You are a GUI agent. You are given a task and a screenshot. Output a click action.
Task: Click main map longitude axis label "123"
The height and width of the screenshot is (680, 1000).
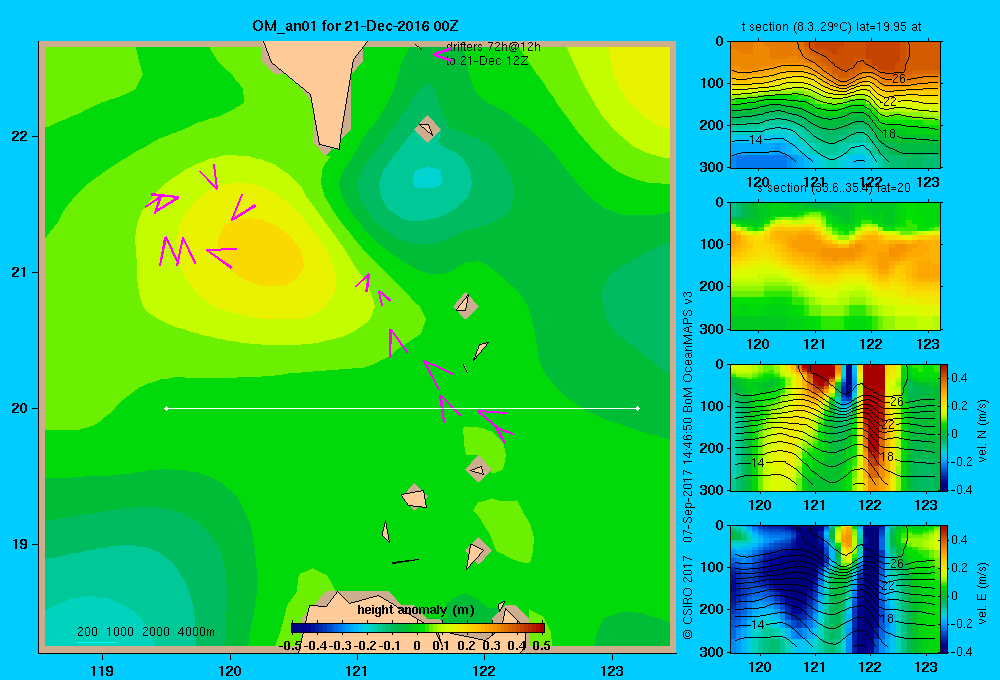click(x=612, y=670)
